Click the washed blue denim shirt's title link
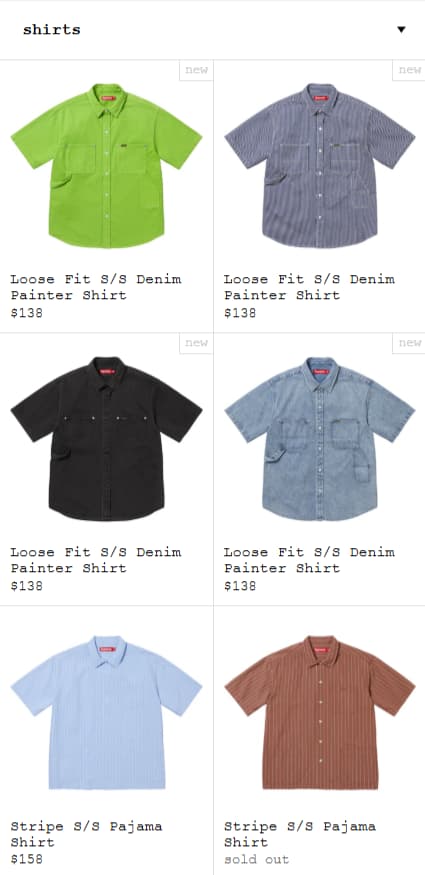This screenshot has width=425, height=875. 310,560
